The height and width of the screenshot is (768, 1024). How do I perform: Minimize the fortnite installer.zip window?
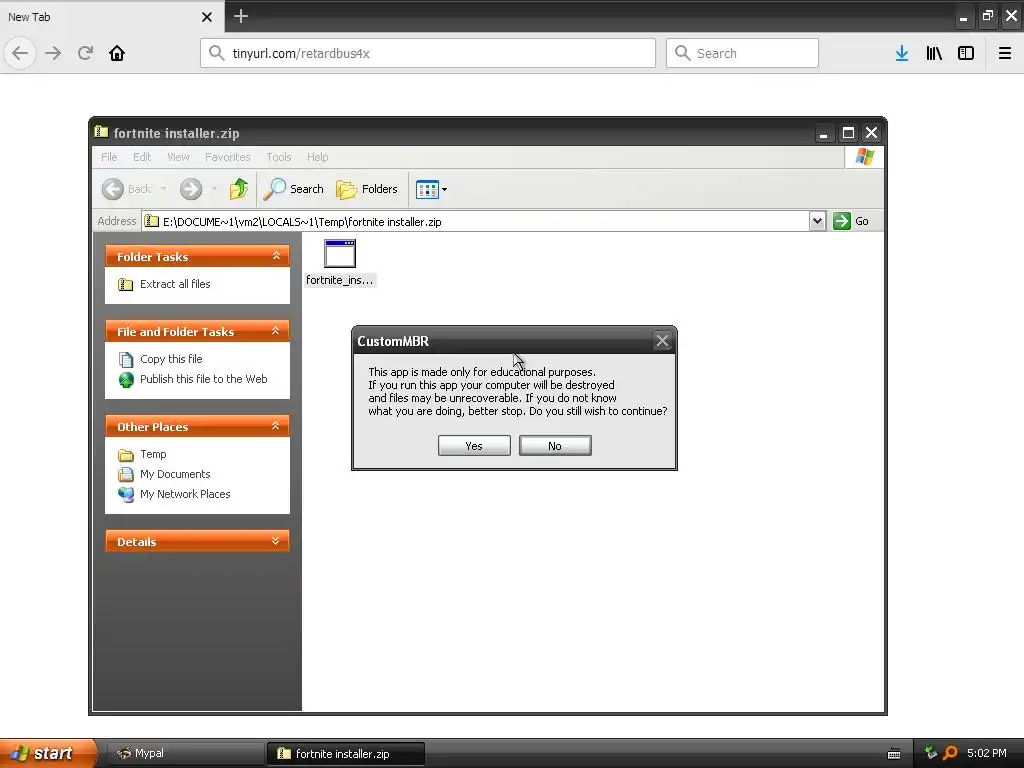pyautogui.click(x=824, y=133)
